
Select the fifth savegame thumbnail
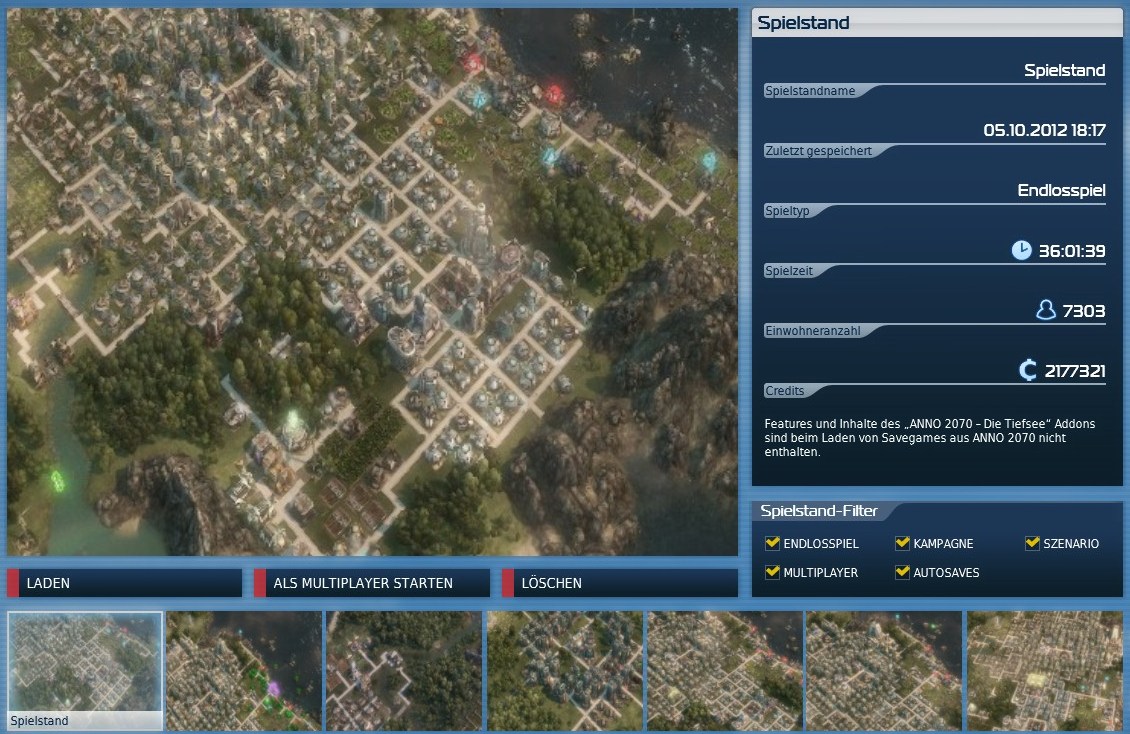click(724, 671)
